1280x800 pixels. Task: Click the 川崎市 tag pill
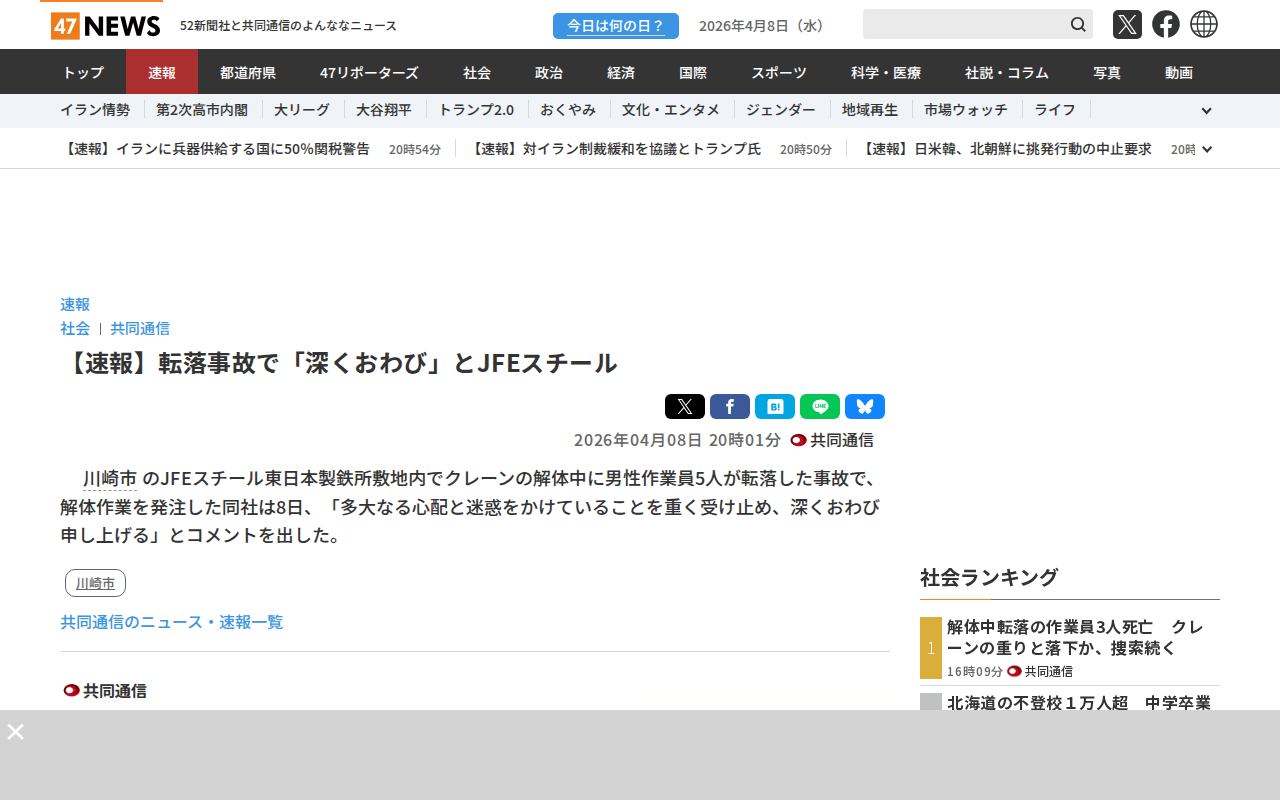coord(95,583)
